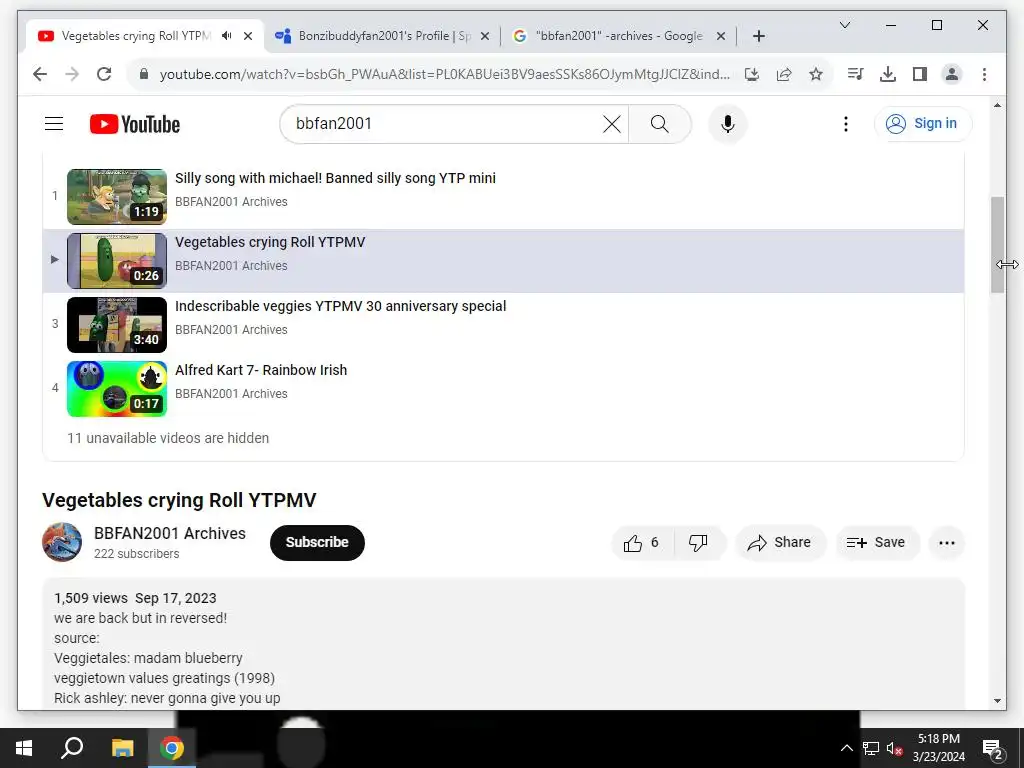Open the network tray icon
The height and width of the screenshot is (768, 1024).
871,748
